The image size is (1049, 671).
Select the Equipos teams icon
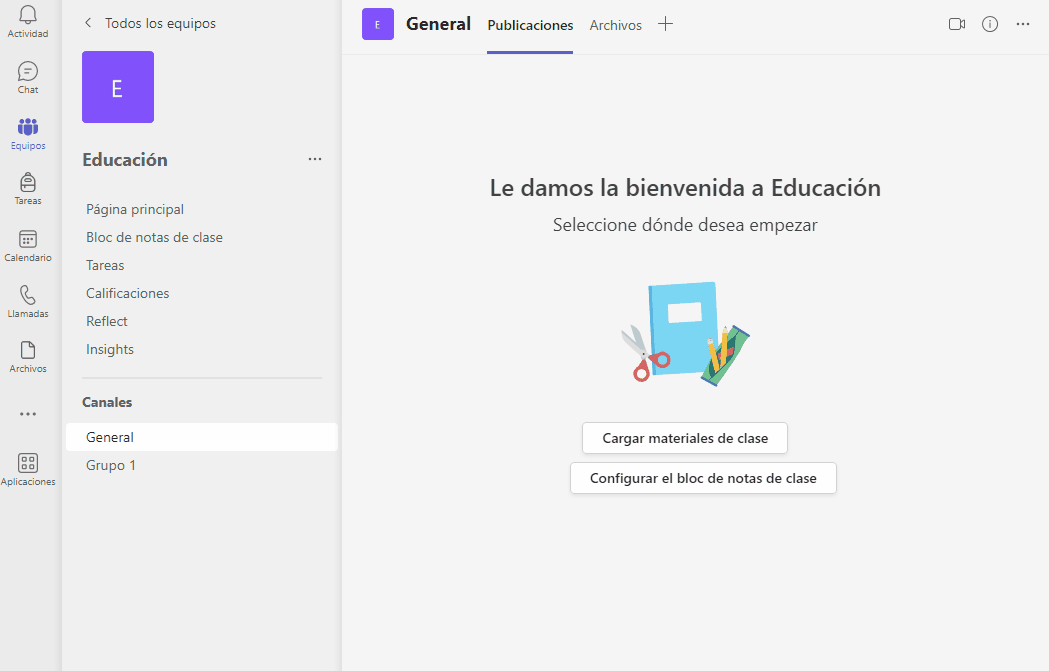28,126
